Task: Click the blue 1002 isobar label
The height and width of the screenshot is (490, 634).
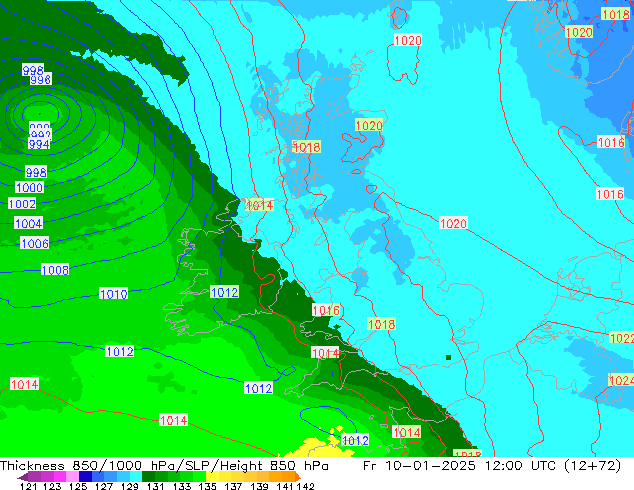Action: pos(22,203)
